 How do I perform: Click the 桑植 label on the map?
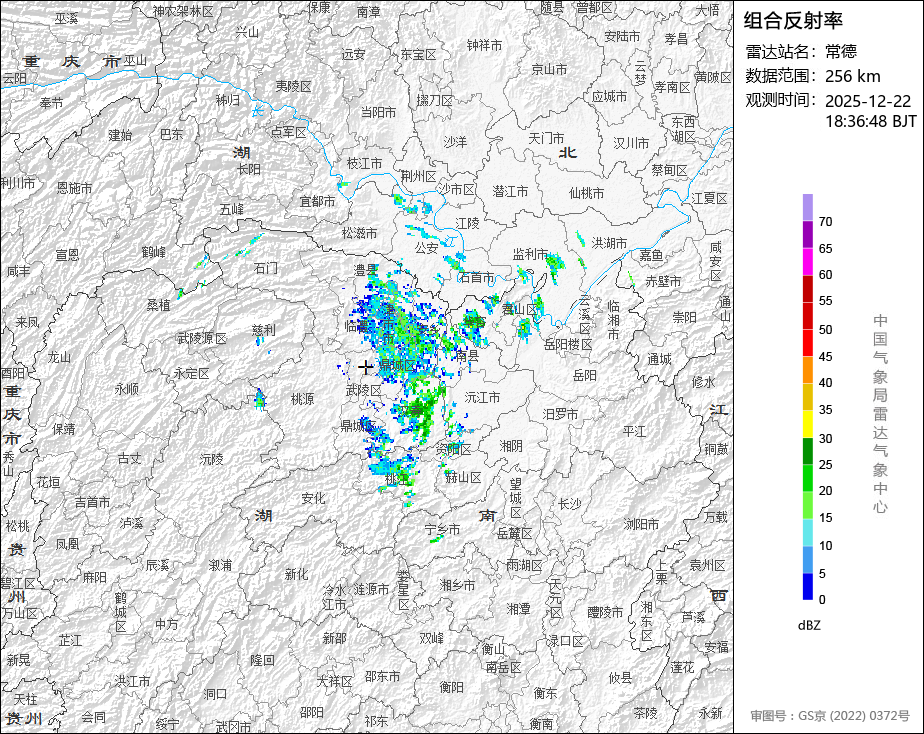click(159, 305)
